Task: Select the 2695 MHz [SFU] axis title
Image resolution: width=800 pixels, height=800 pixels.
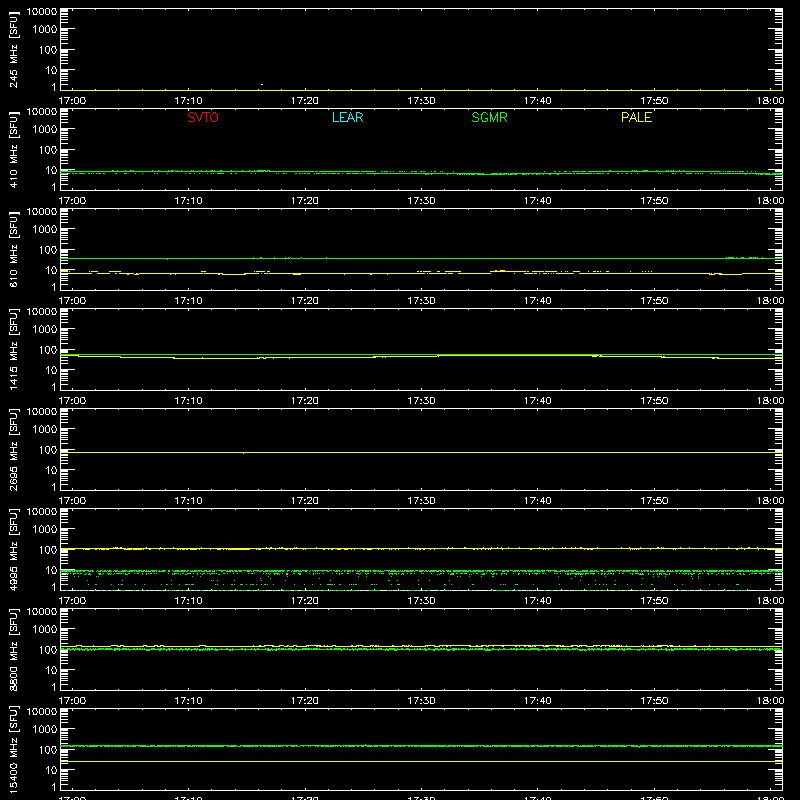Action: (x=13, y=449)
